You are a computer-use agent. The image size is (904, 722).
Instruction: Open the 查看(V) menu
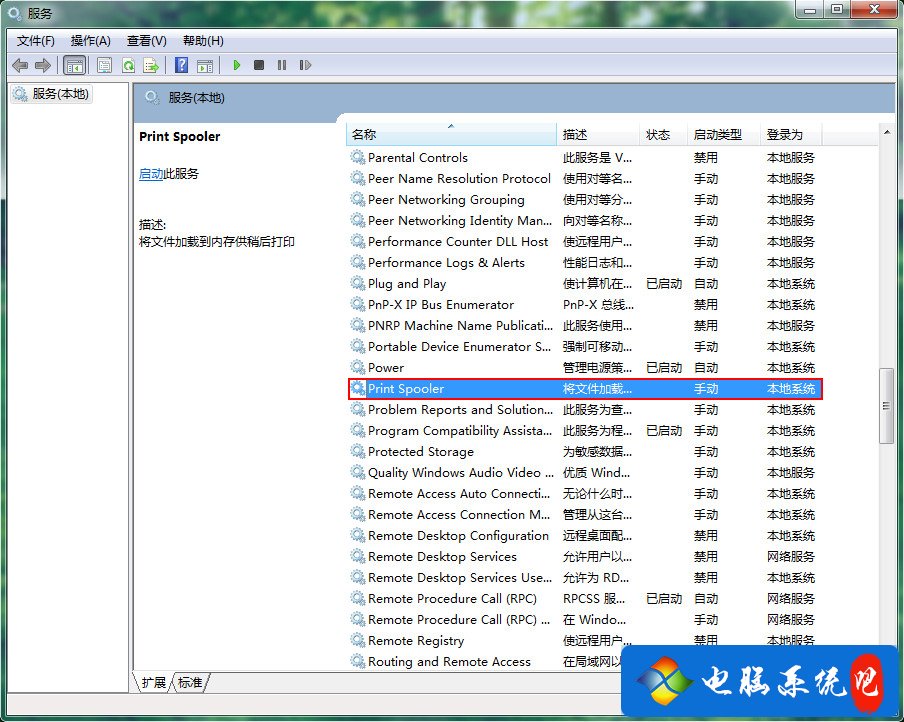tap(145, 40)
